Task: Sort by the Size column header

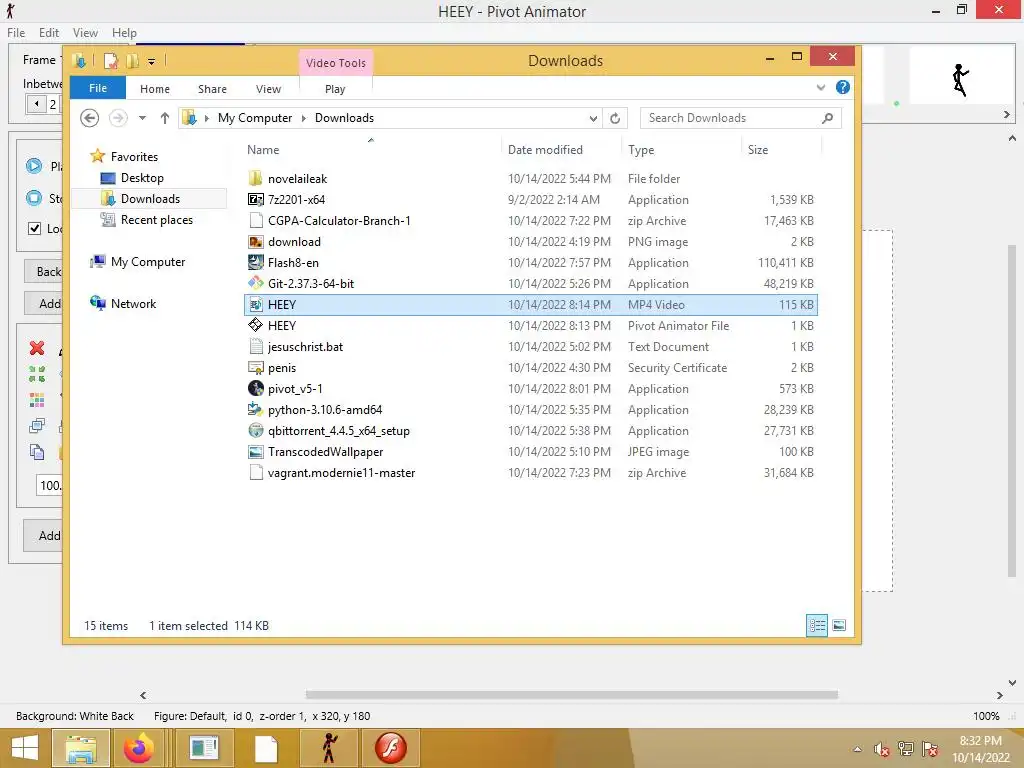Action: (758, 150)
